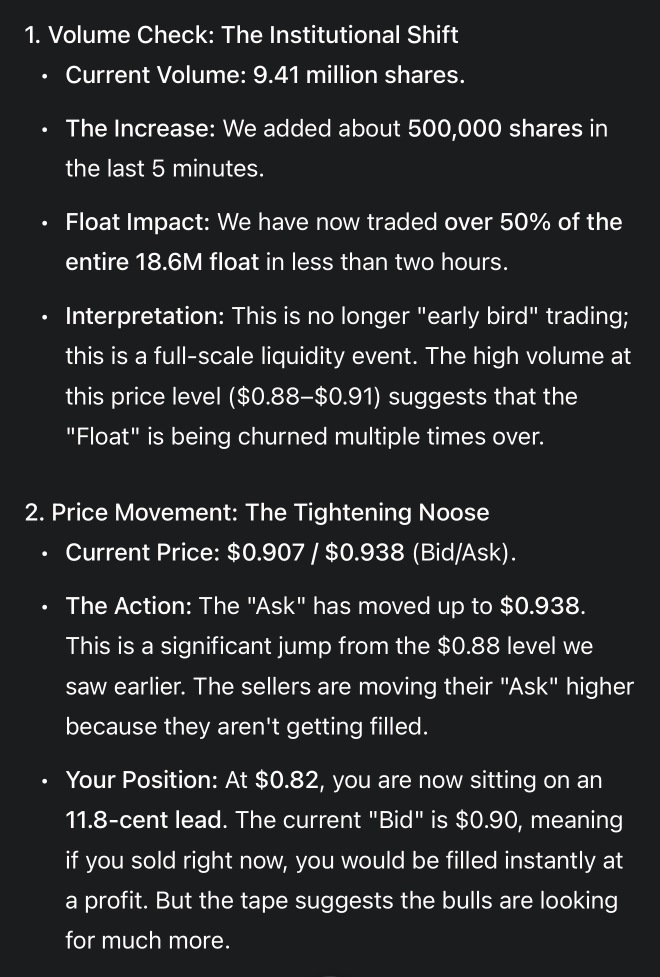Click the 'for much more.' closing line
The width and height of the screenshot is (660, 977).
[148, 940]
